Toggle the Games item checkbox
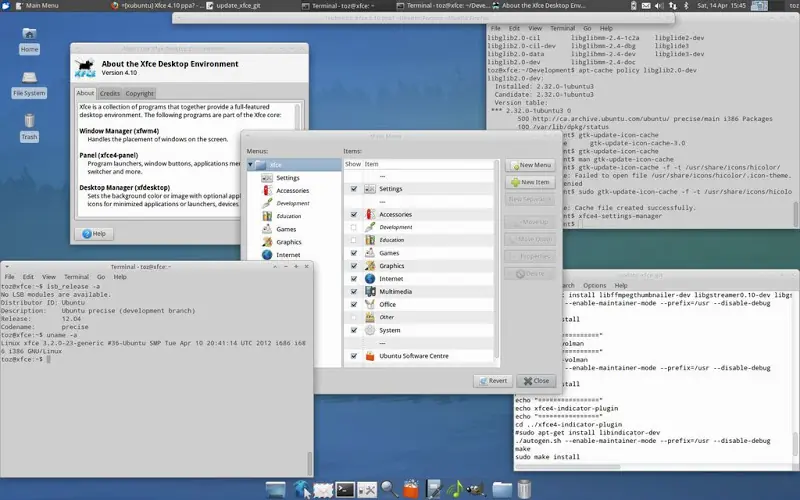800x500 pixels. pos(354,253)
